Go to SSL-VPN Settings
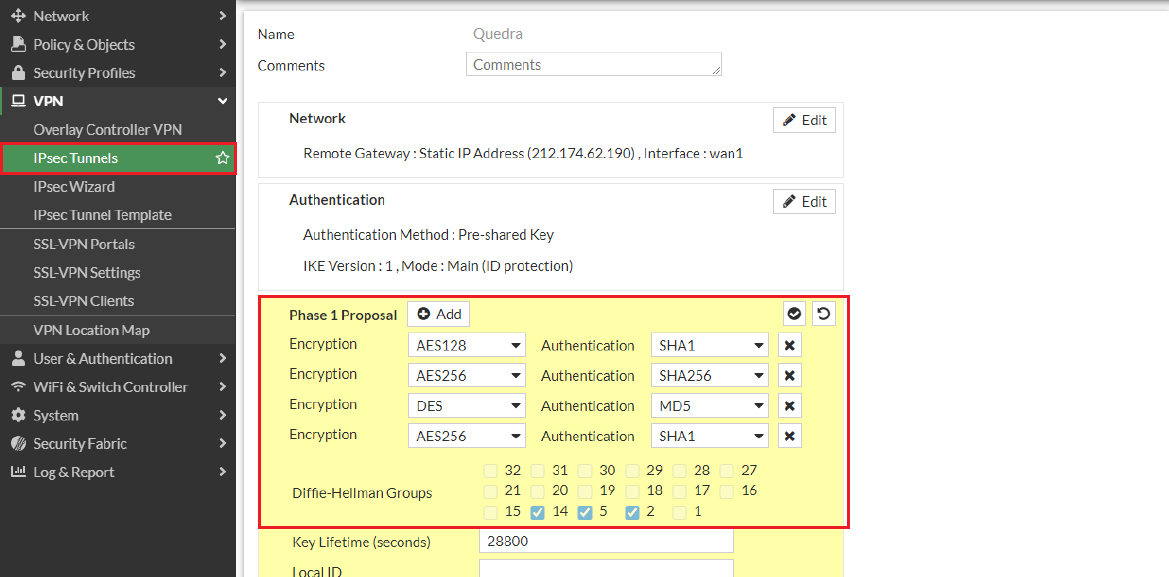This screenshot has width=1169, height=577. (87, 273)
